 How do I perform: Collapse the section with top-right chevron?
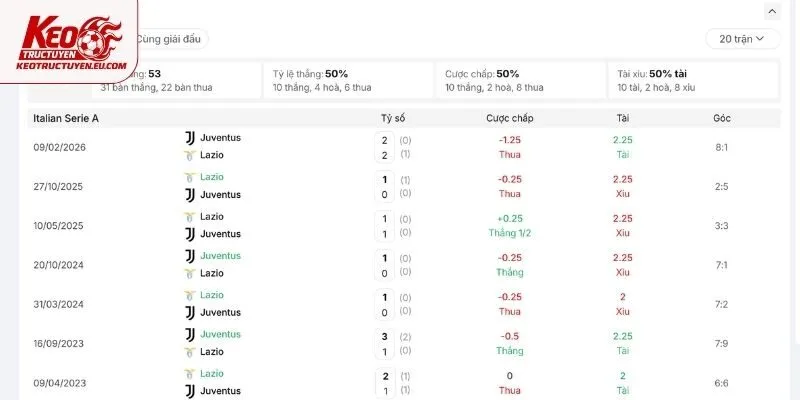coord(772,11)
